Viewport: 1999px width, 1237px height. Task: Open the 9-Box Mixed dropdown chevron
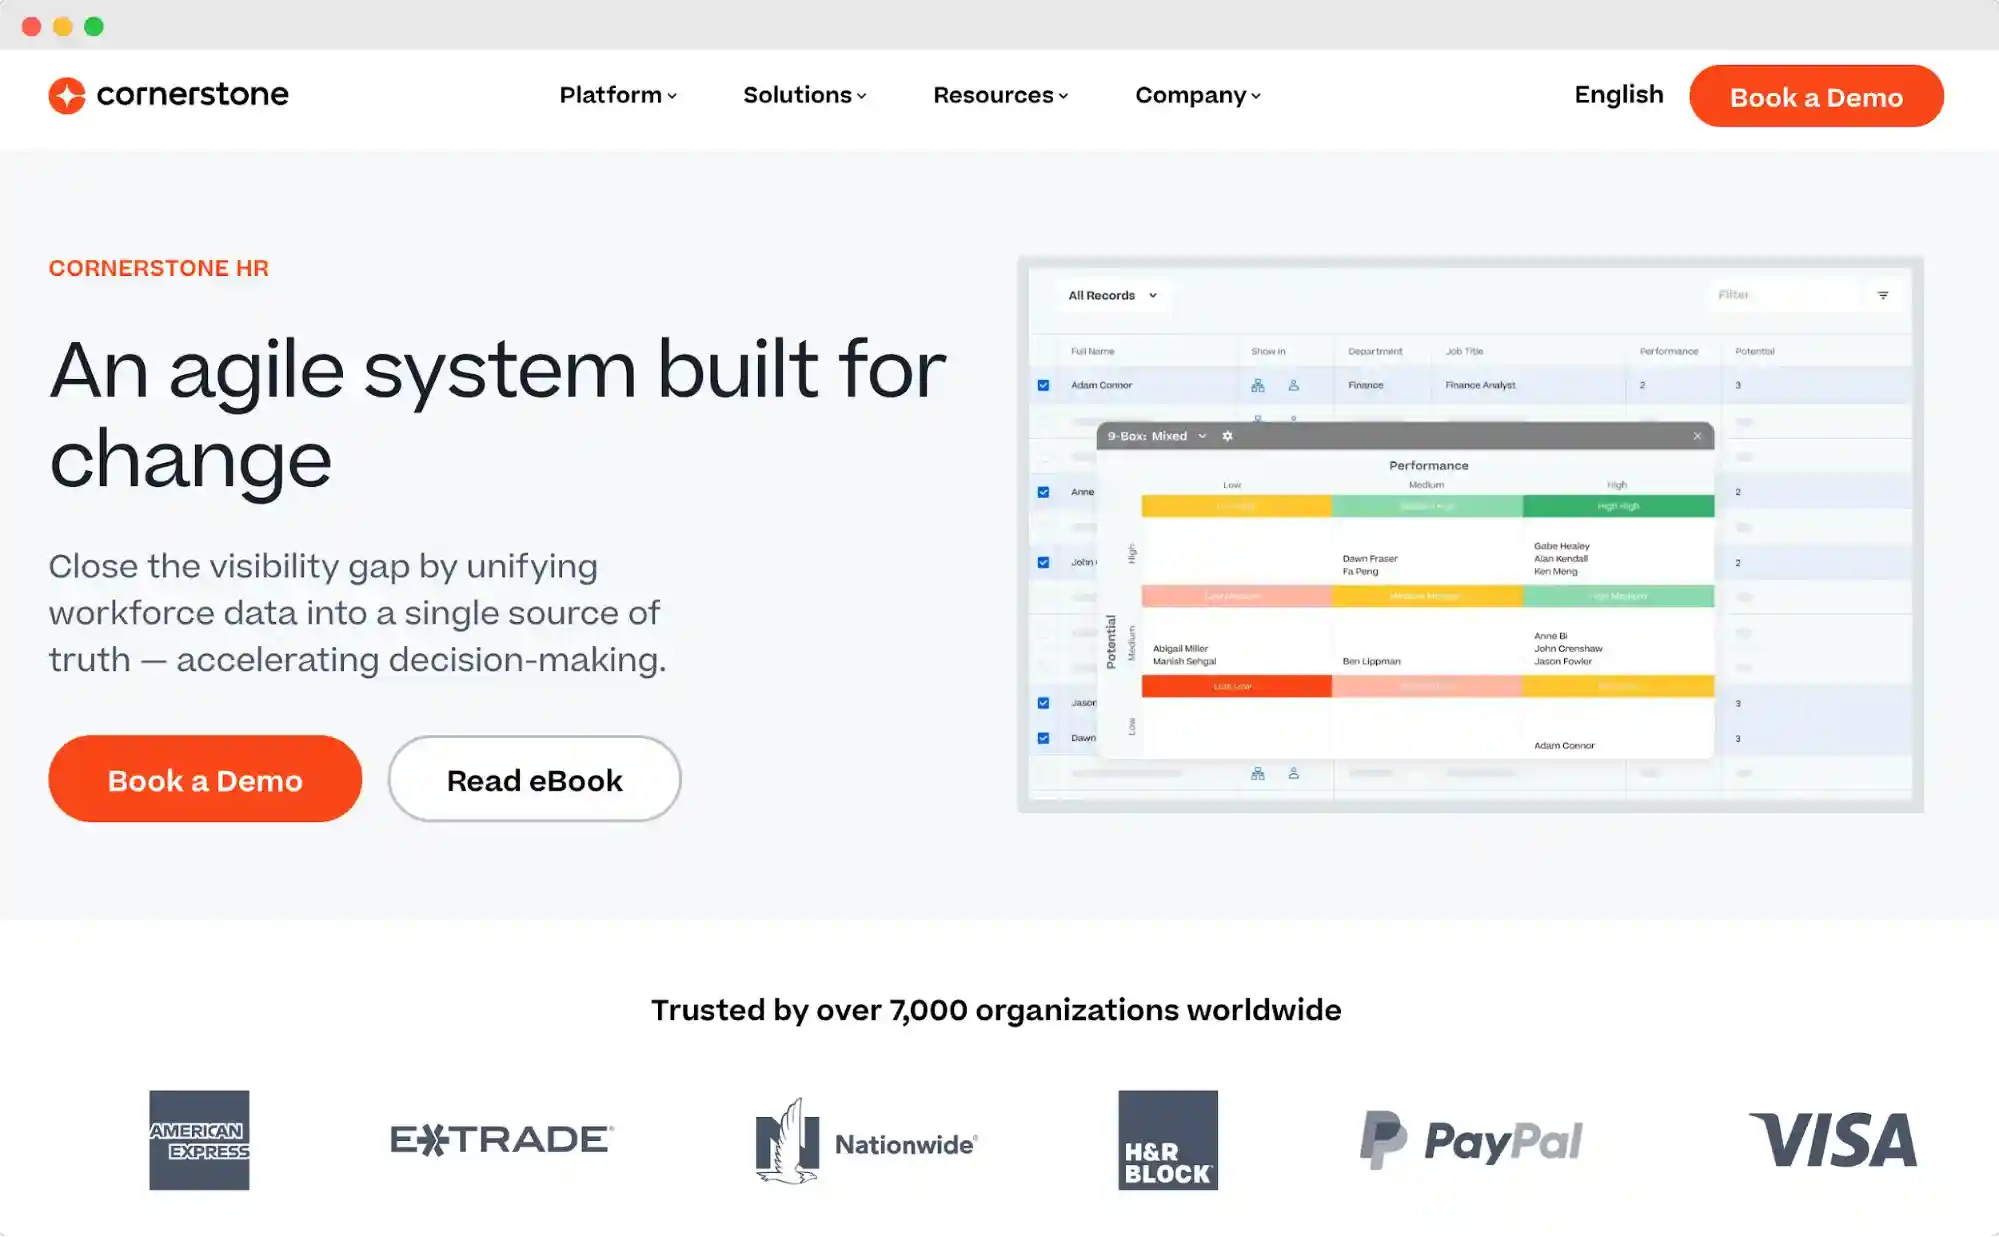(x=1202, y=436)
